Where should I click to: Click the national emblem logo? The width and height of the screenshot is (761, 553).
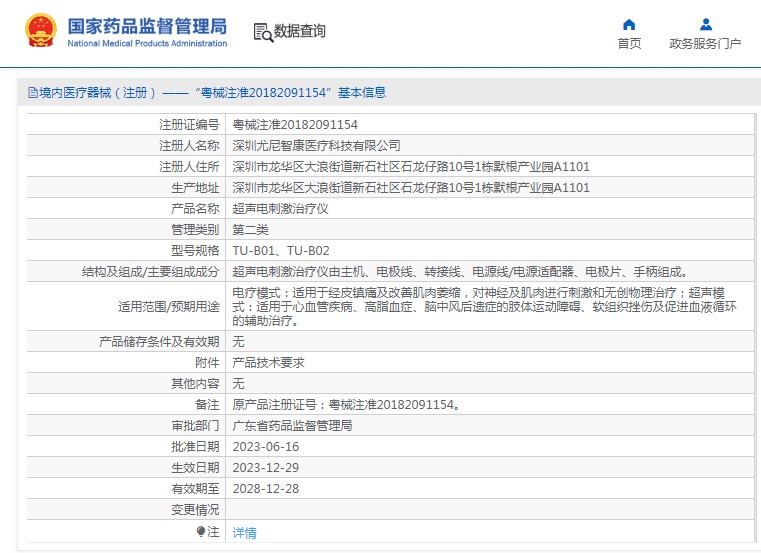41,30
